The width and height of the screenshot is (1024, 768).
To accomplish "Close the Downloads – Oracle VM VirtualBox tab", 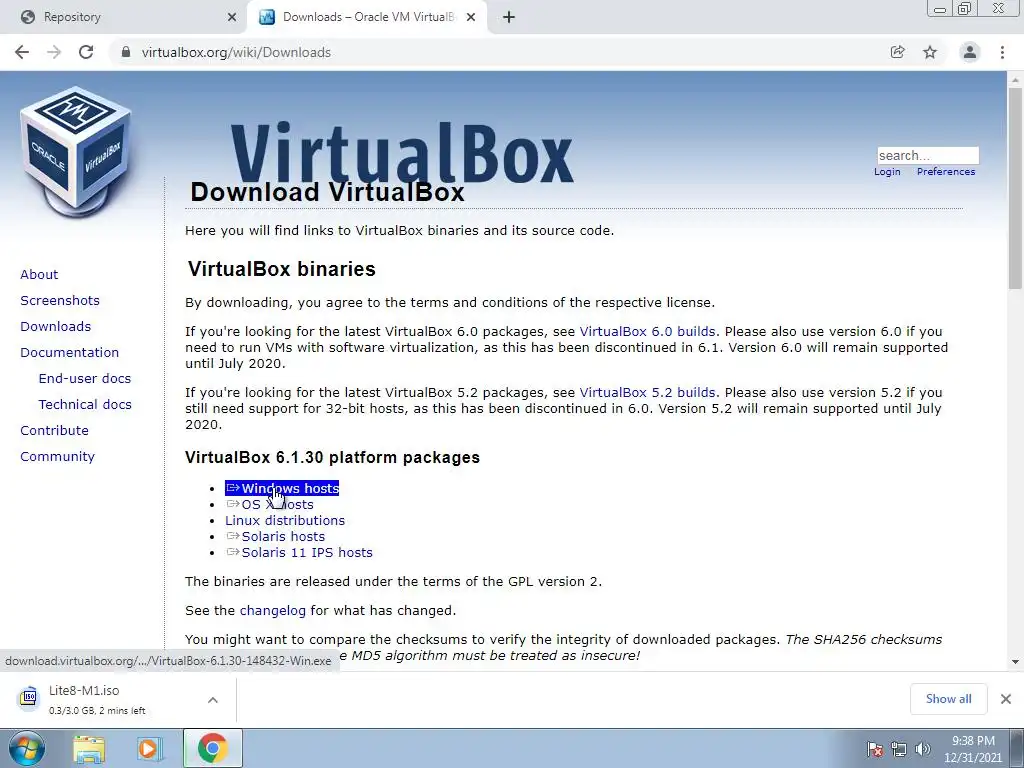I will [471, 17].
